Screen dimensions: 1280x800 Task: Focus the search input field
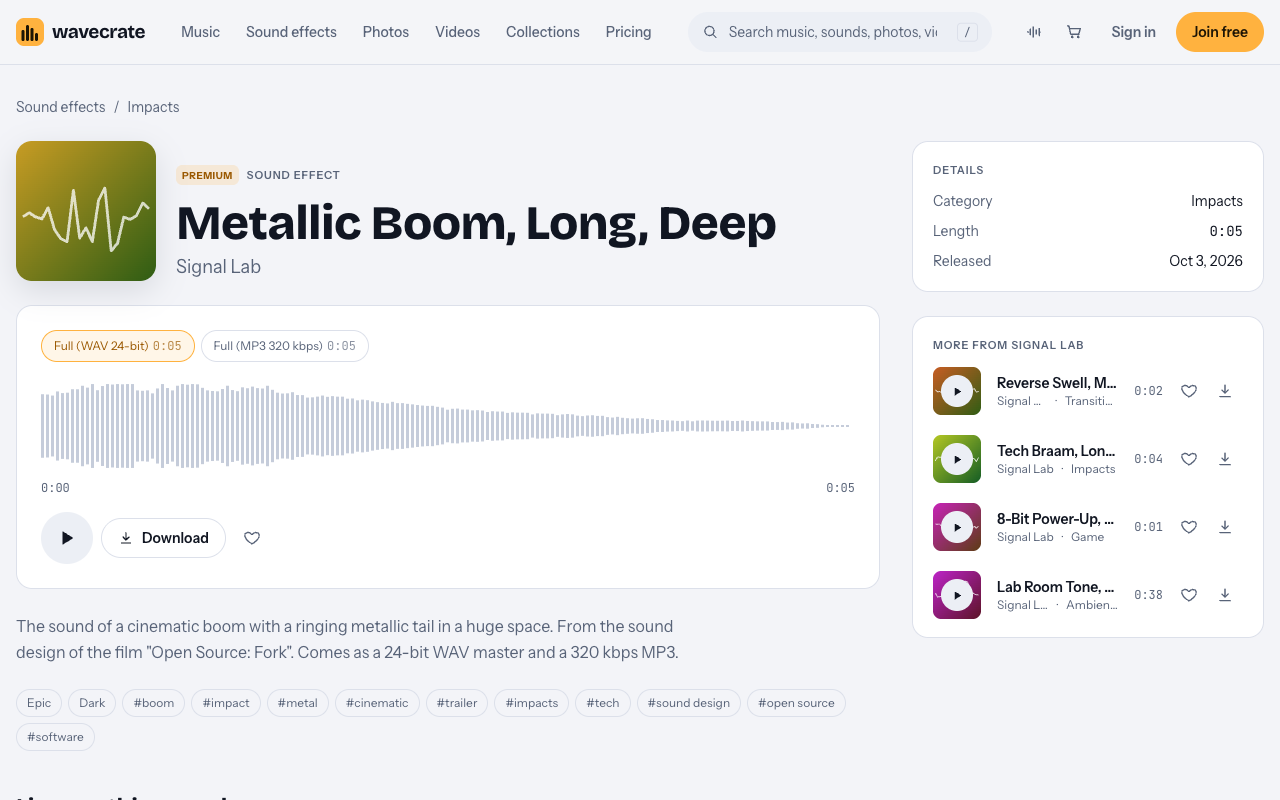[833, 32]
